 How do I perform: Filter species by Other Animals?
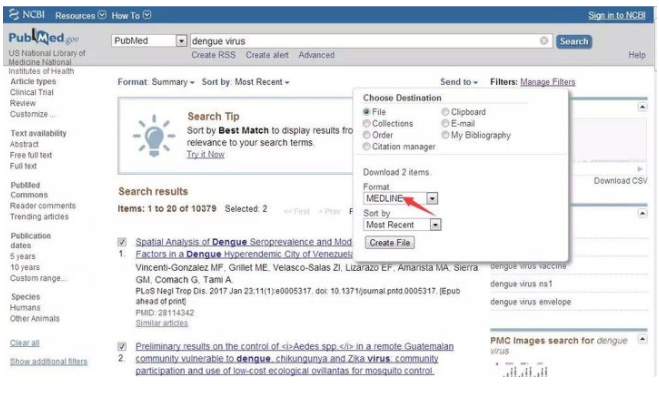click(35, 319)
